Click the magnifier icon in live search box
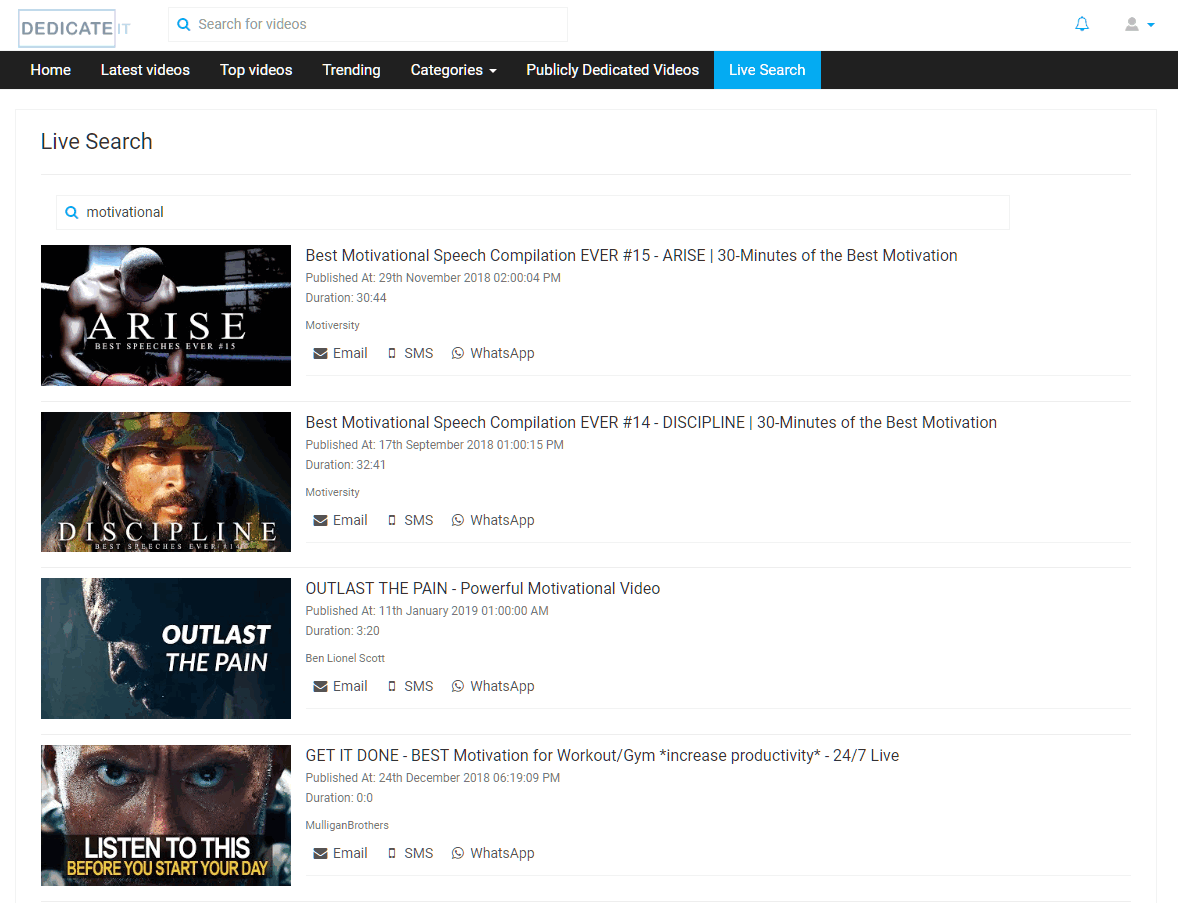This screenshot has height=903, width=1178. [71, 213]
